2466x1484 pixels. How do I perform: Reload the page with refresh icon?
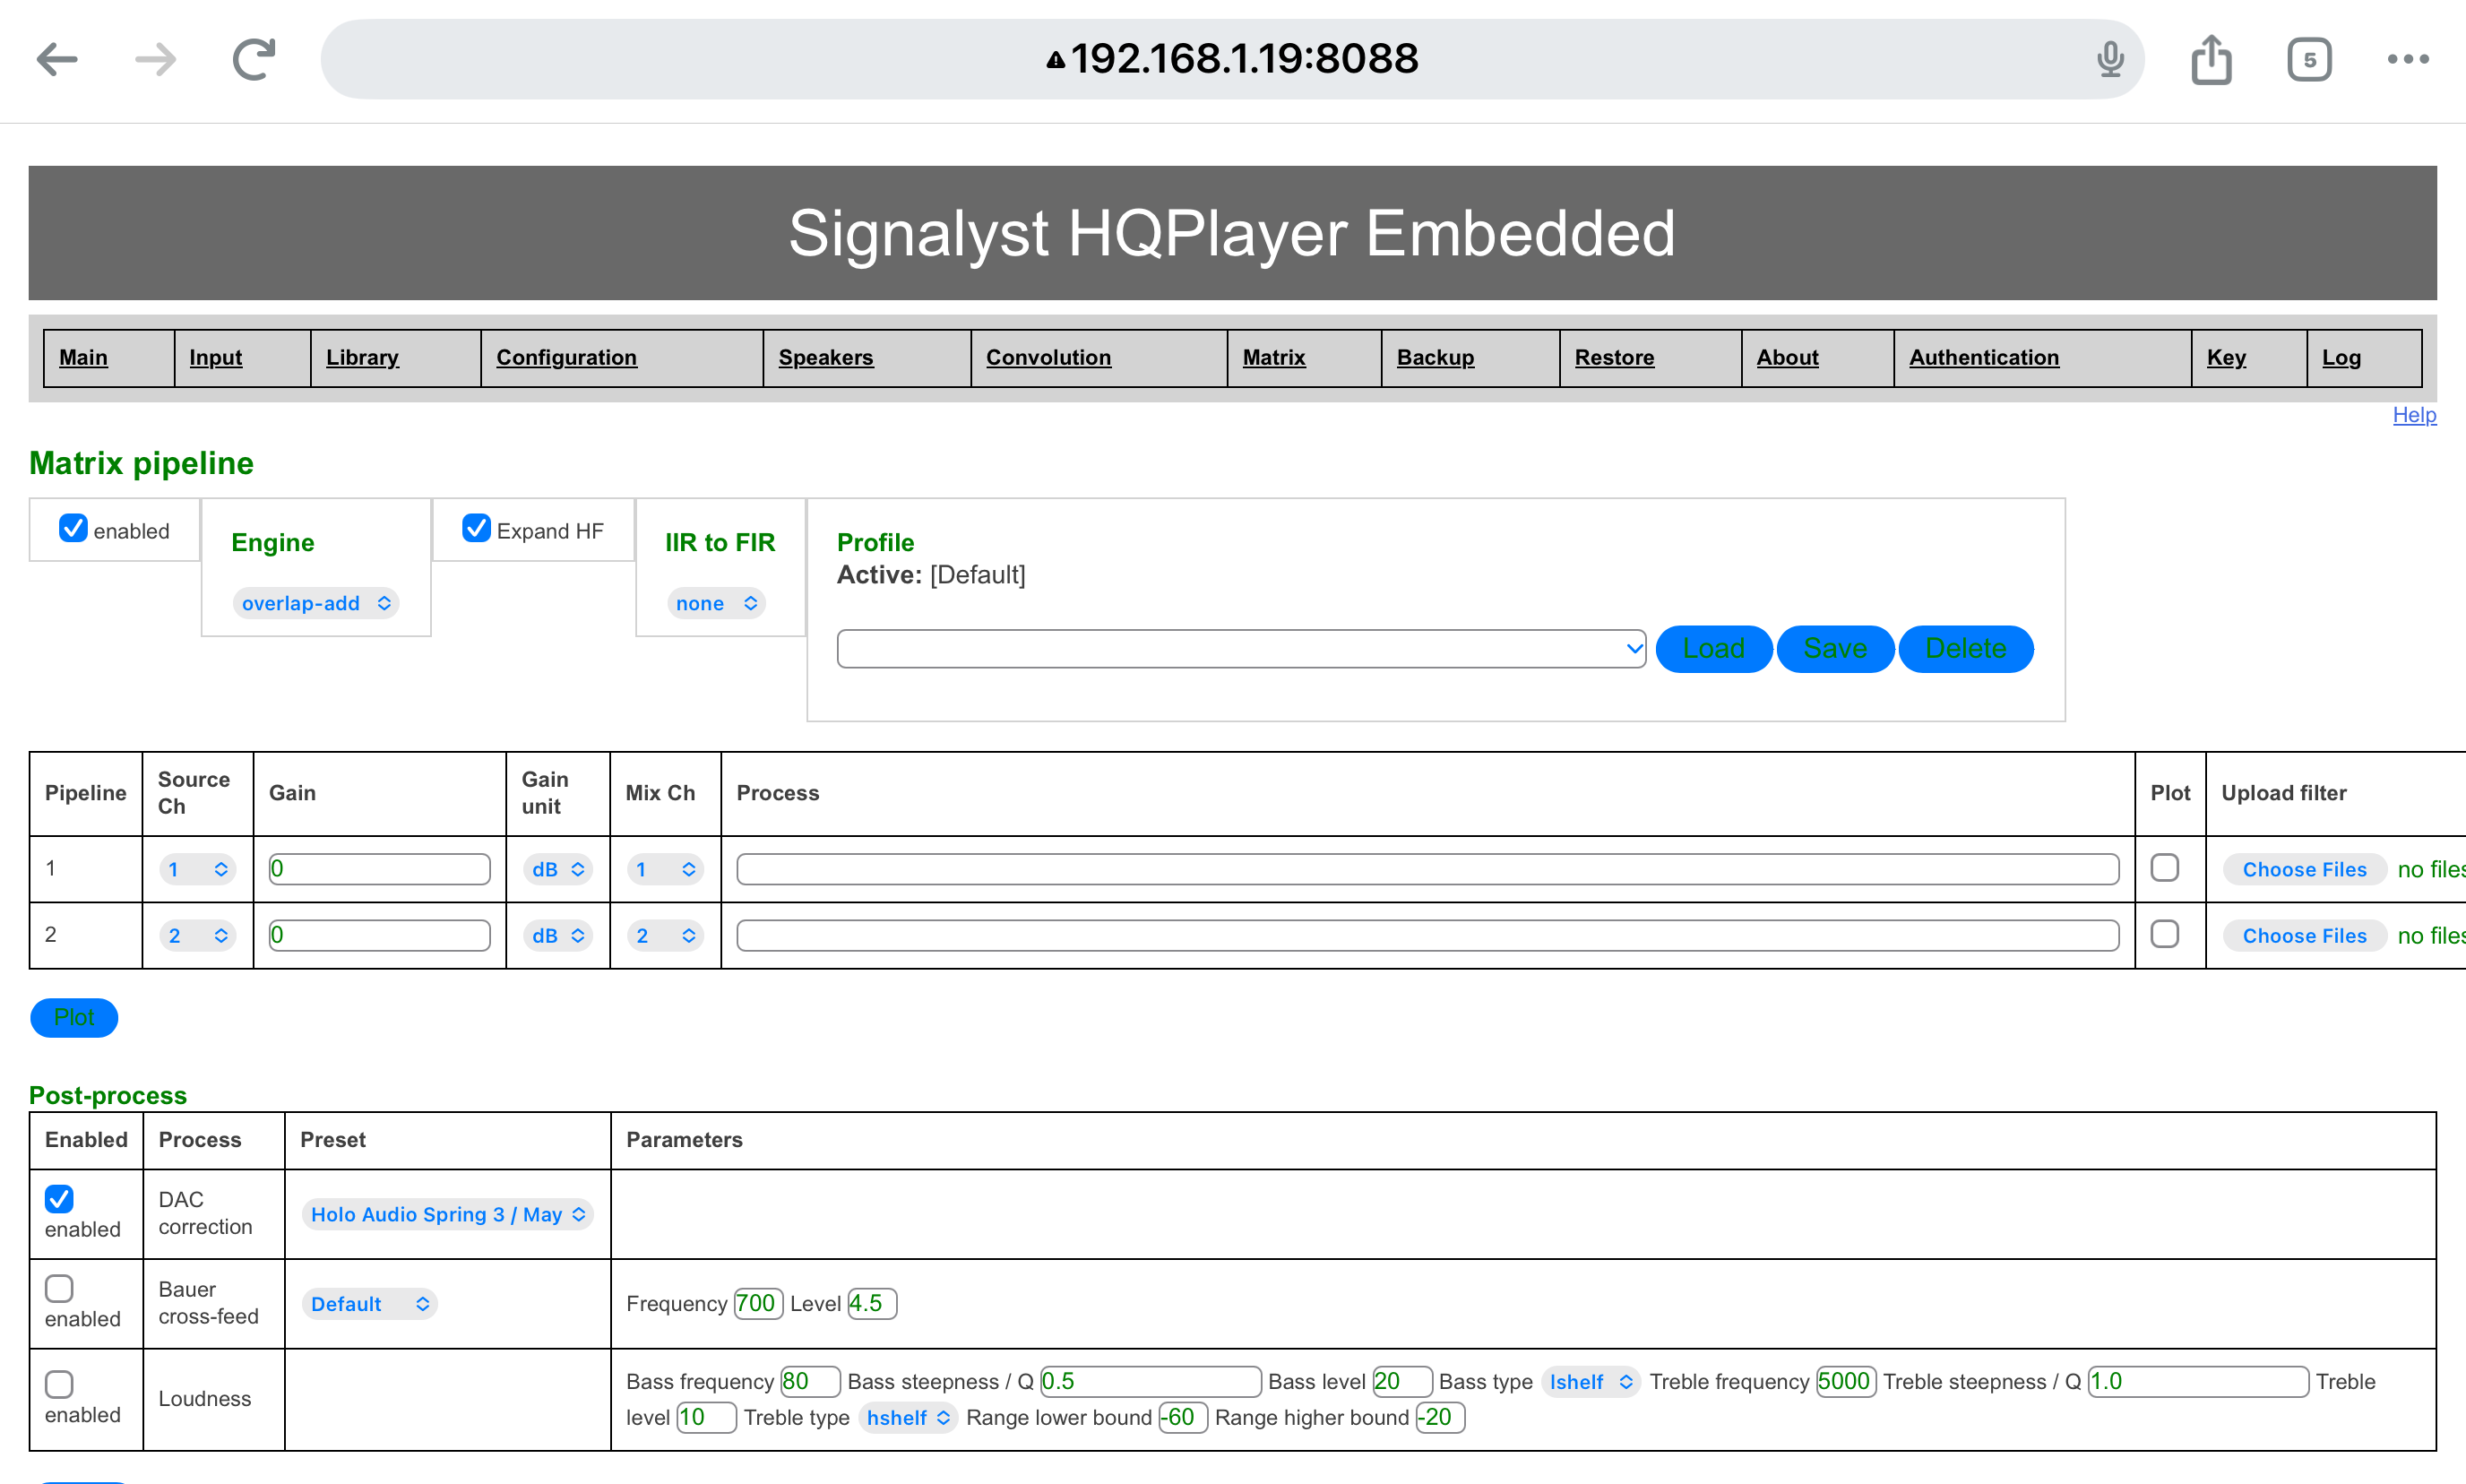[254, 59]
